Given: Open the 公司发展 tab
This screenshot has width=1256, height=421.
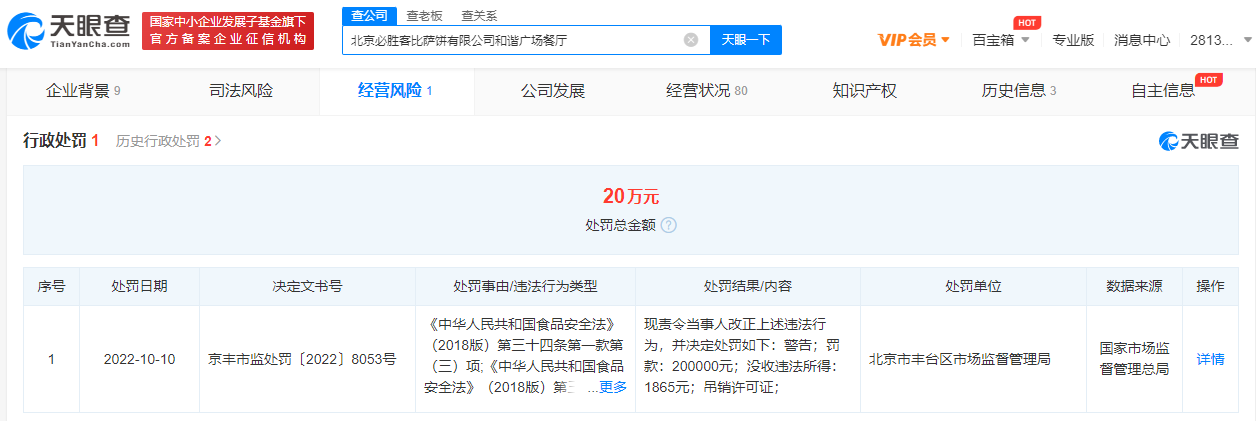Looking at the screenshot, I should click(553, 91).
